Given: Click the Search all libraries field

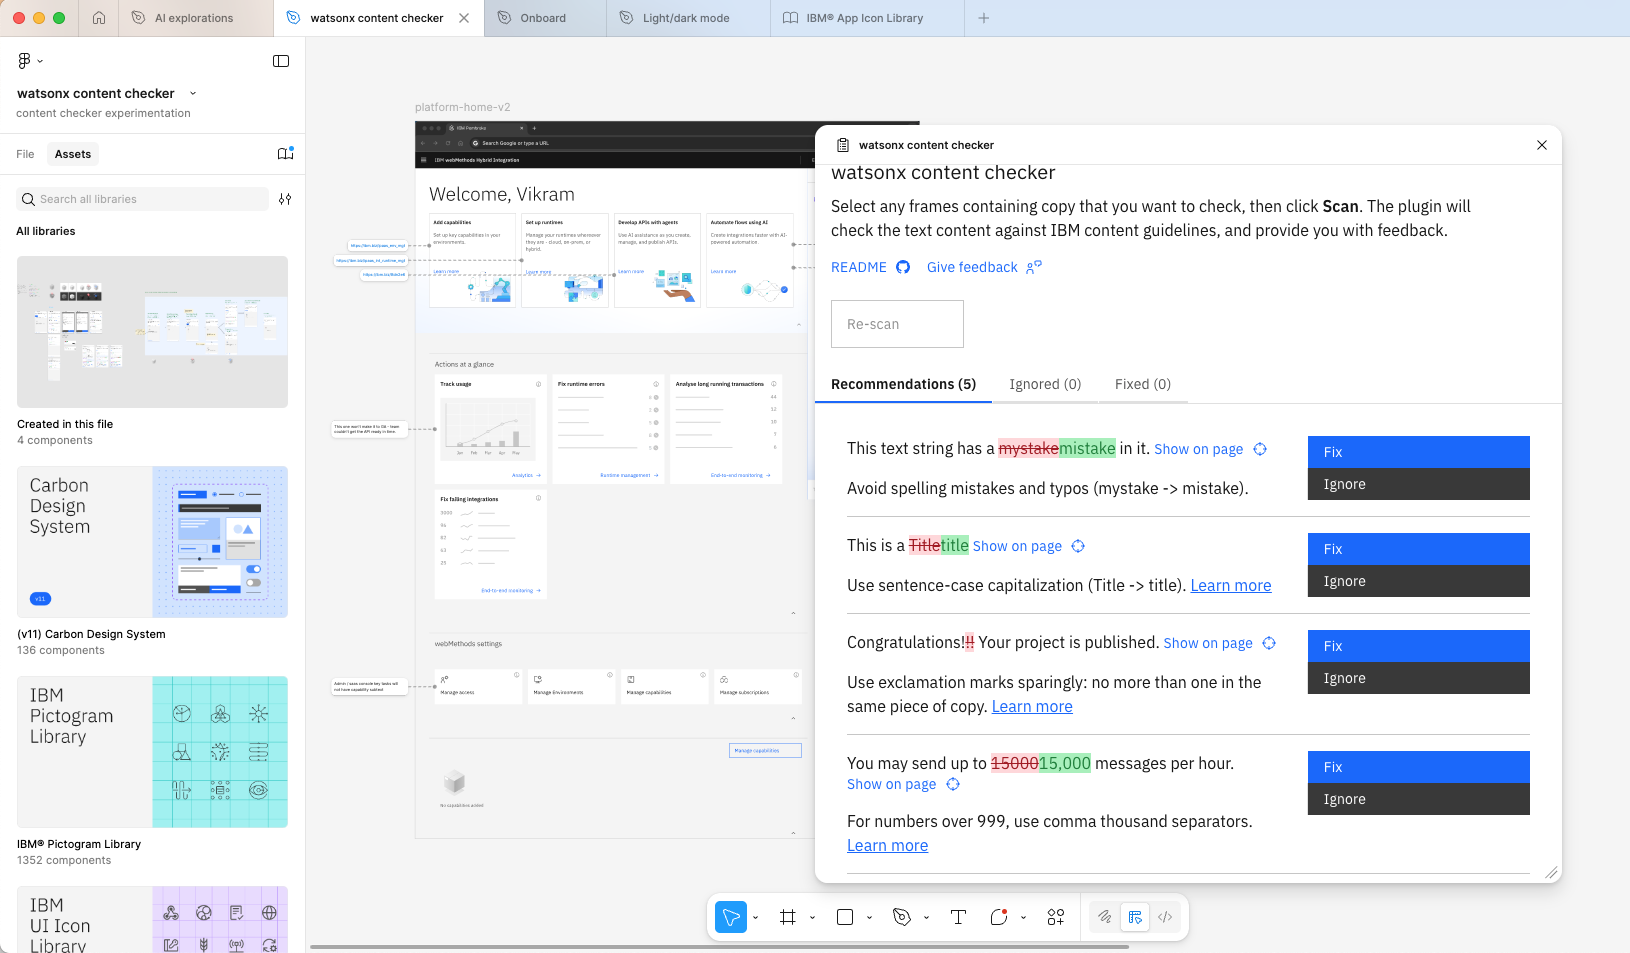Looking at the screenshot, I should tap(143, 199).
